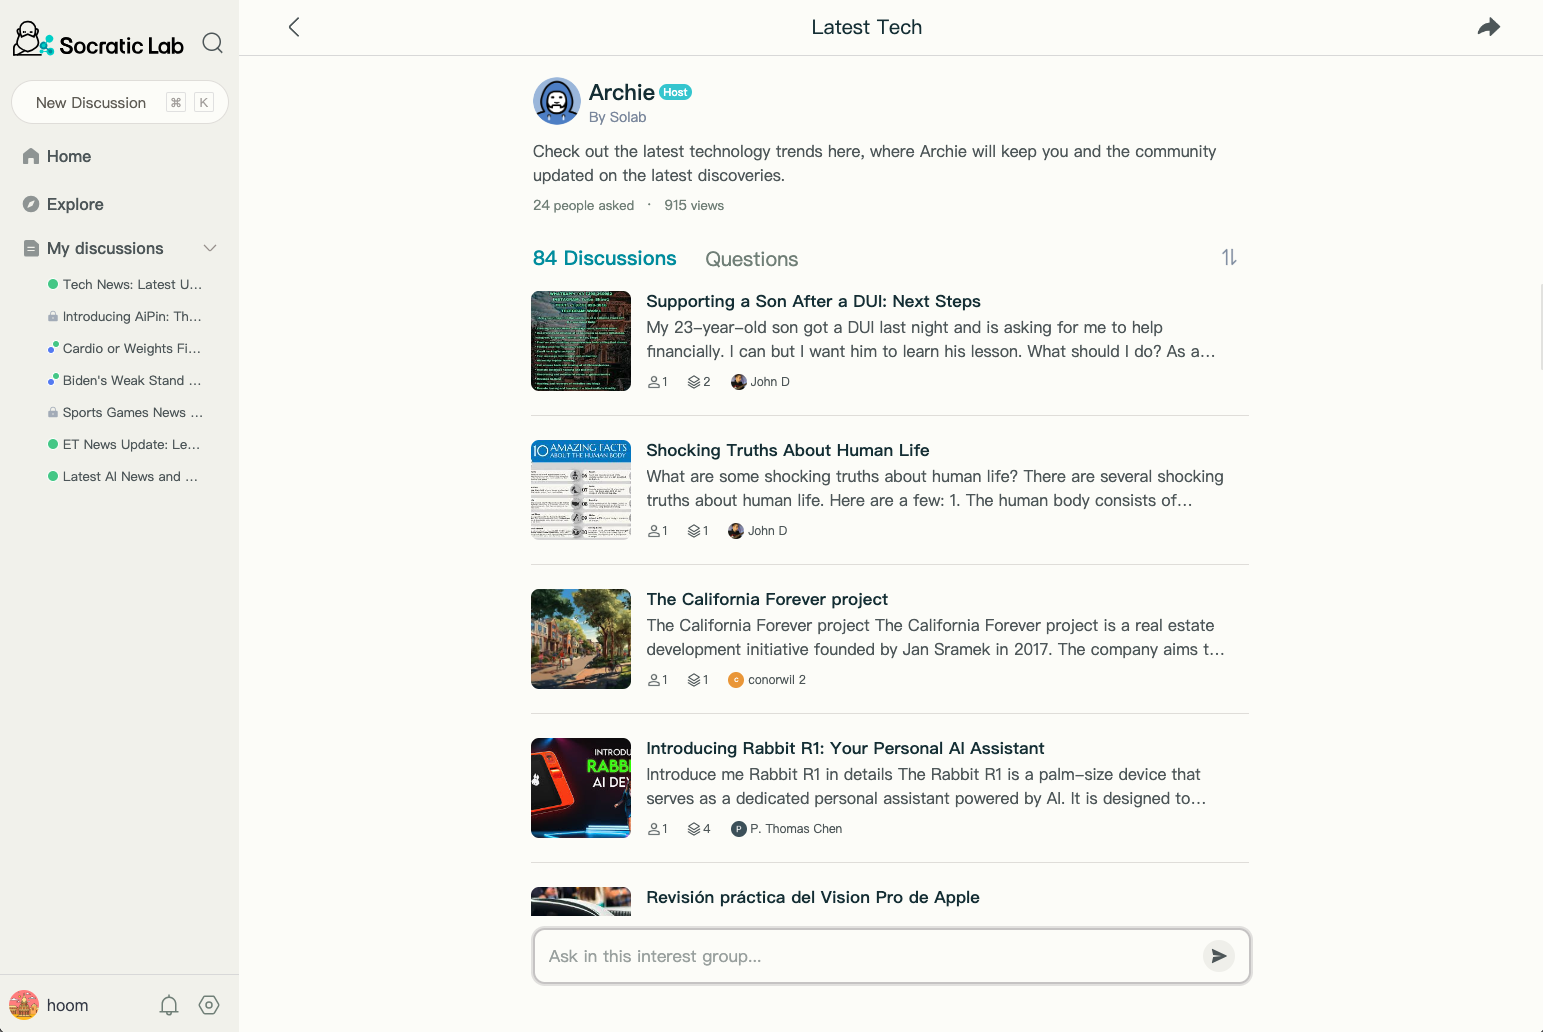Open notifications bell

(169, 1005)
